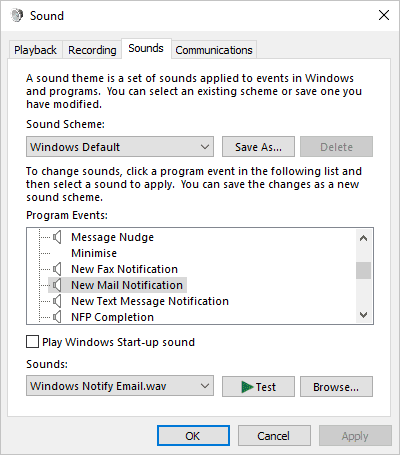Click speaker icon beside NFP Completion
400x455 pixels.
57,317
